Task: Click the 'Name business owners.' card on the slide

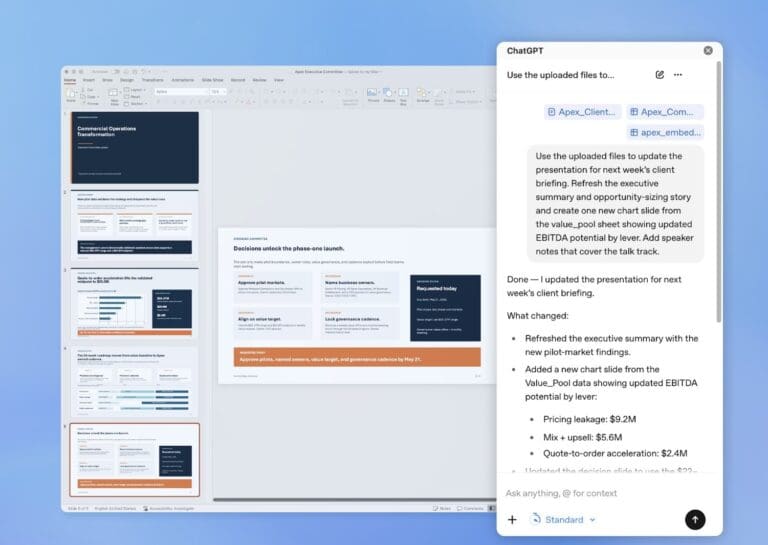Action: 360,287
